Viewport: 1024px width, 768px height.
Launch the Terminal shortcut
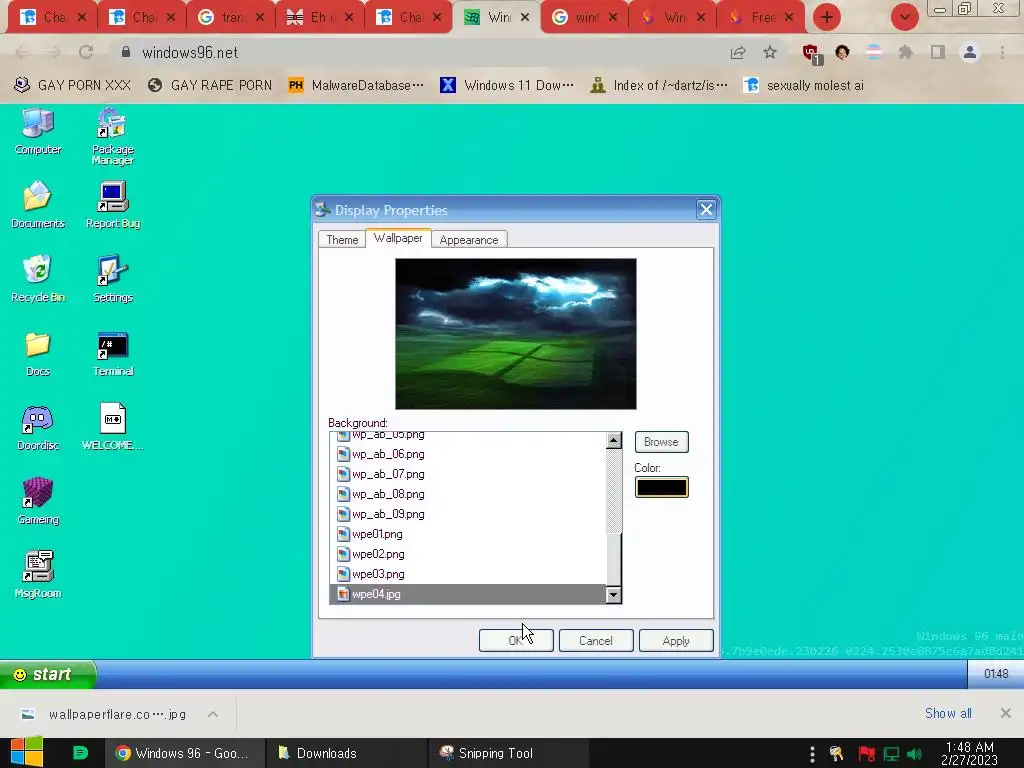tap(112, 353)
